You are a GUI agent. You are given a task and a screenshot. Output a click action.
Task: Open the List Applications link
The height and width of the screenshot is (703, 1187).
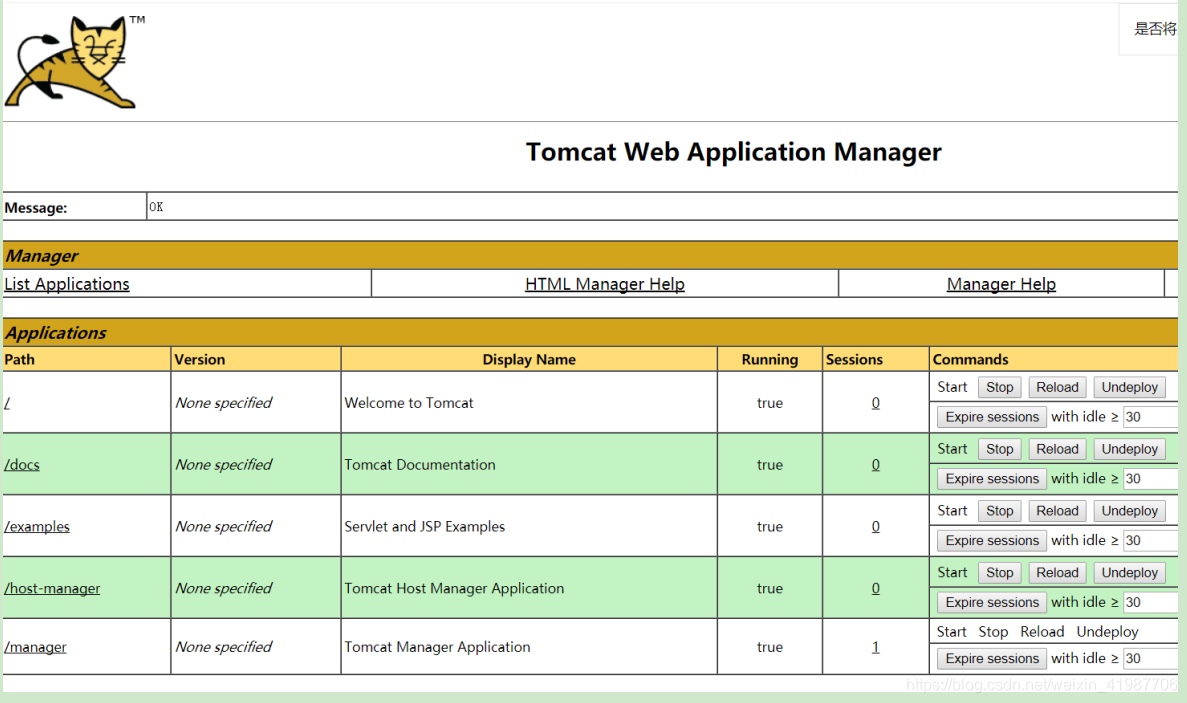coord(67,284)
